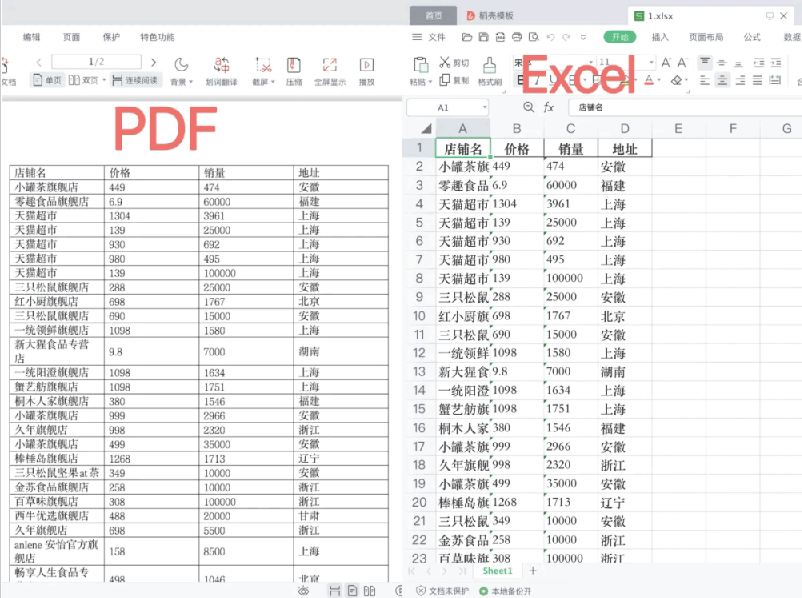
Task: Switch to the 插入 ribbon tab
Action: tap(660, 37)
